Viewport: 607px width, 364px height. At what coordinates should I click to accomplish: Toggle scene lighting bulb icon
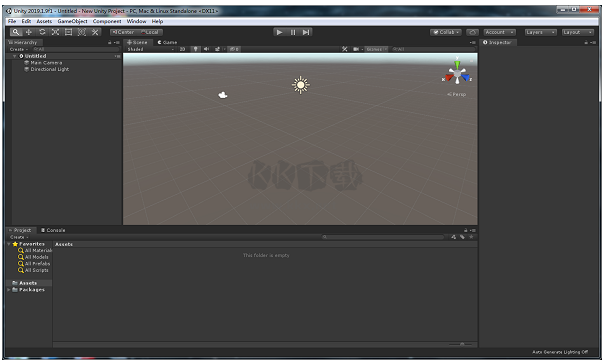point(195,49)
